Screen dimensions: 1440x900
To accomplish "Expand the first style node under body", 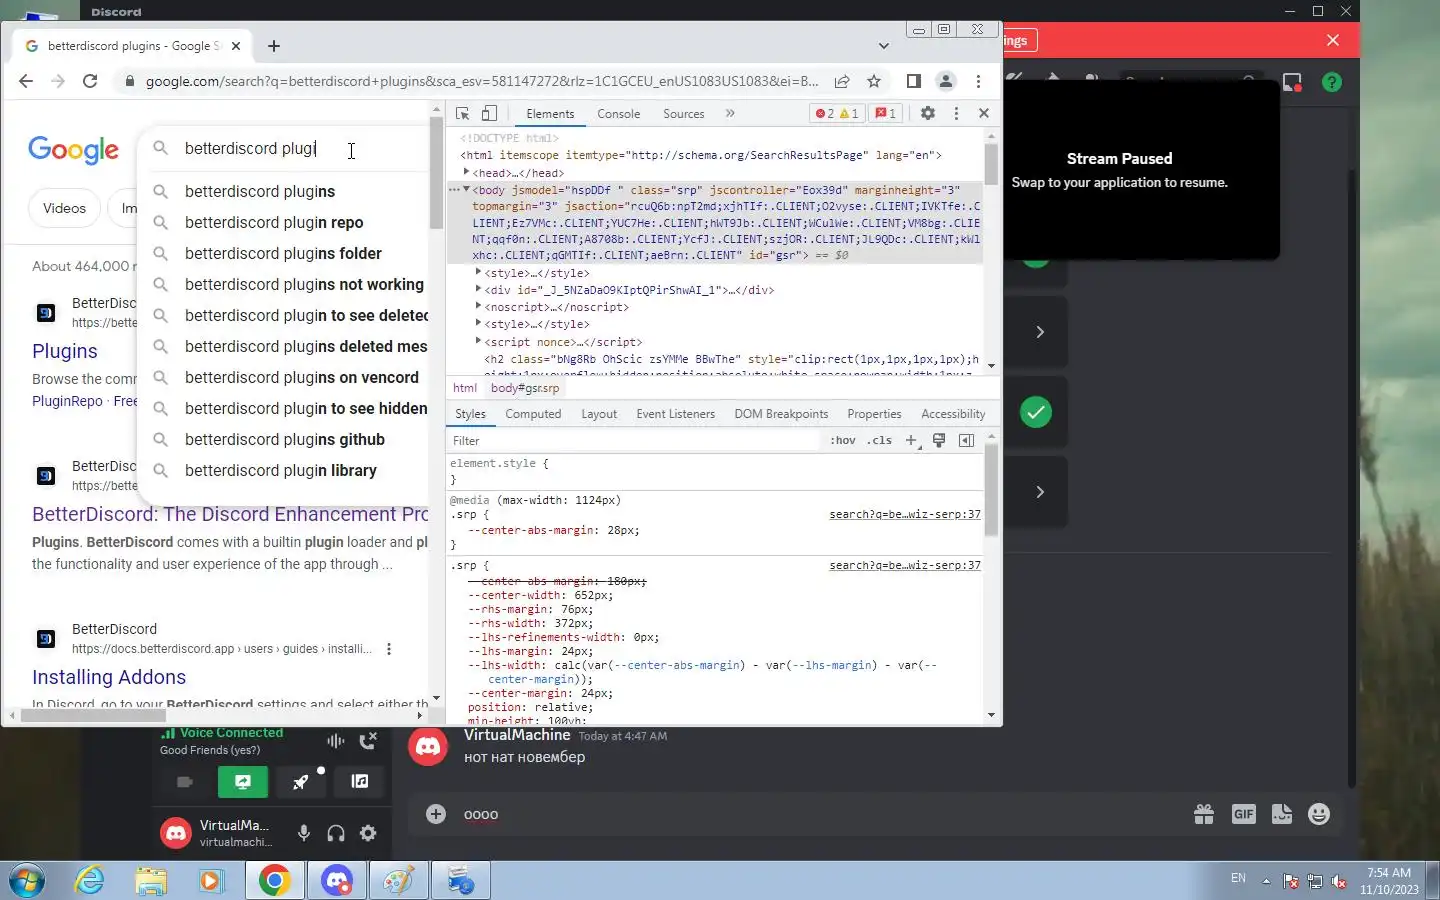I will pos(478,273).
